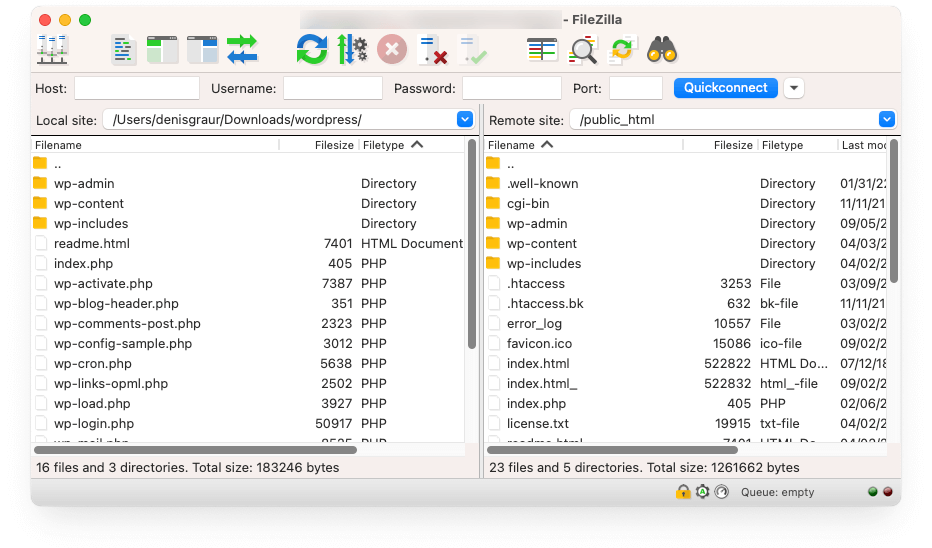
Task: Click remote pane vertical scrollbar
Action: 894,211
